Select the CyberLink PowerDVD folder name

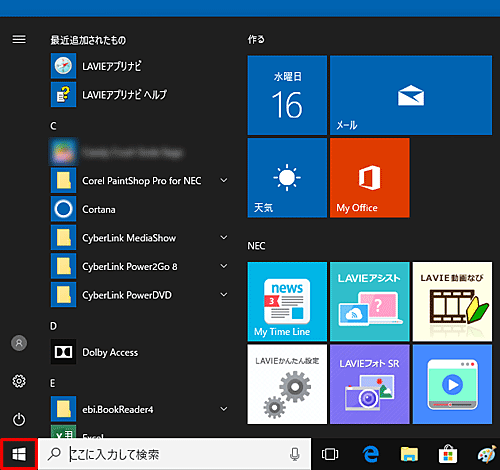click(x=127, y=295)
